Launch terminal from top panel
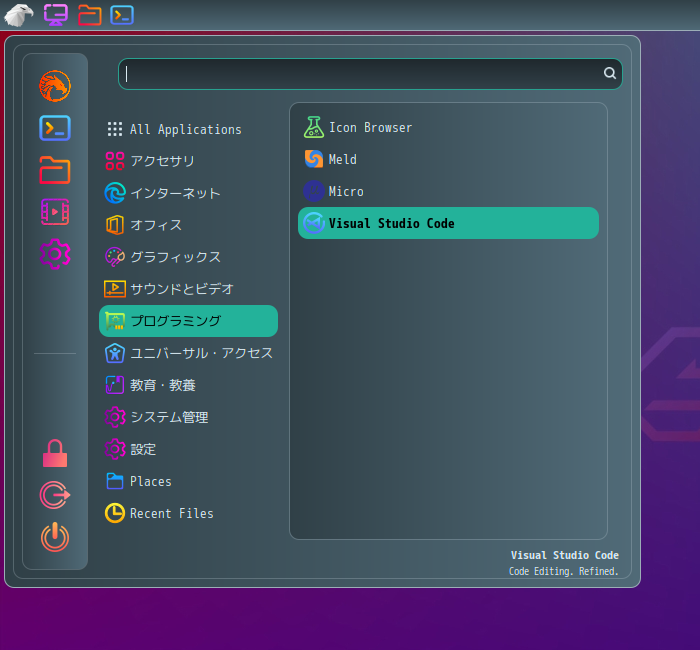The width and height of the screenshot is (700, 650). (122, 15)
